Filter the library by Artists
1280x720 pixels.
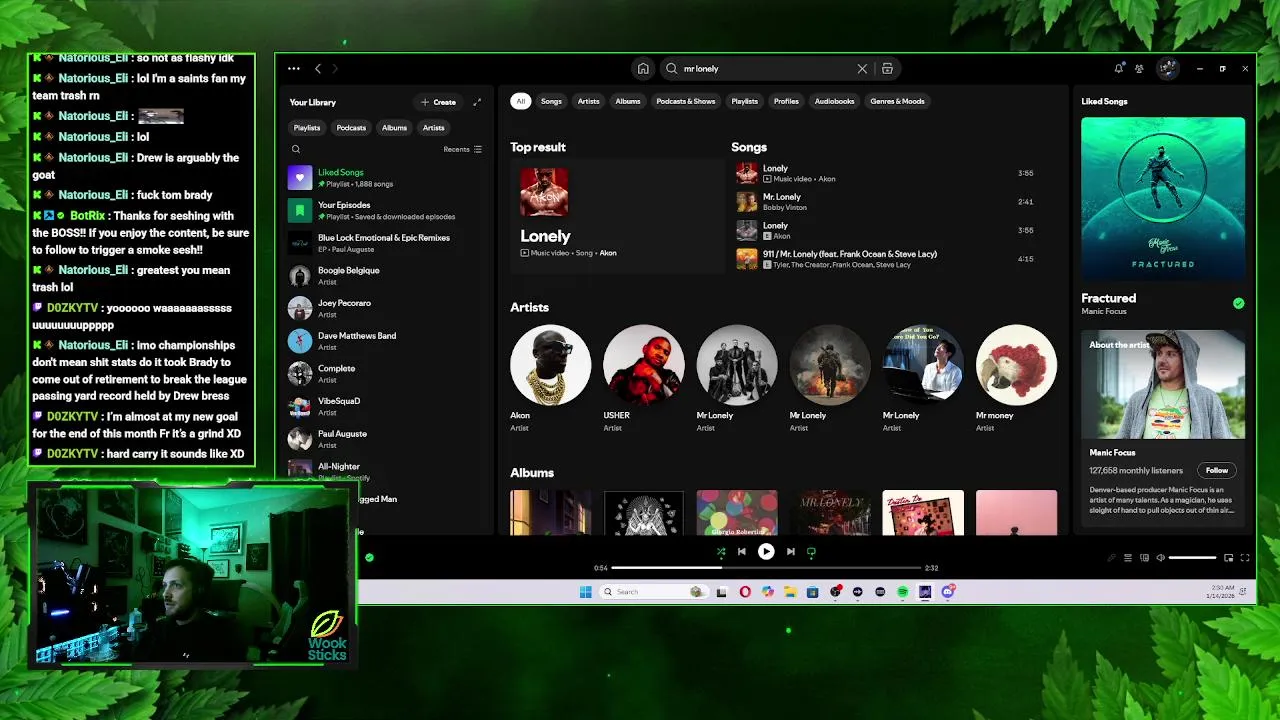433,128
